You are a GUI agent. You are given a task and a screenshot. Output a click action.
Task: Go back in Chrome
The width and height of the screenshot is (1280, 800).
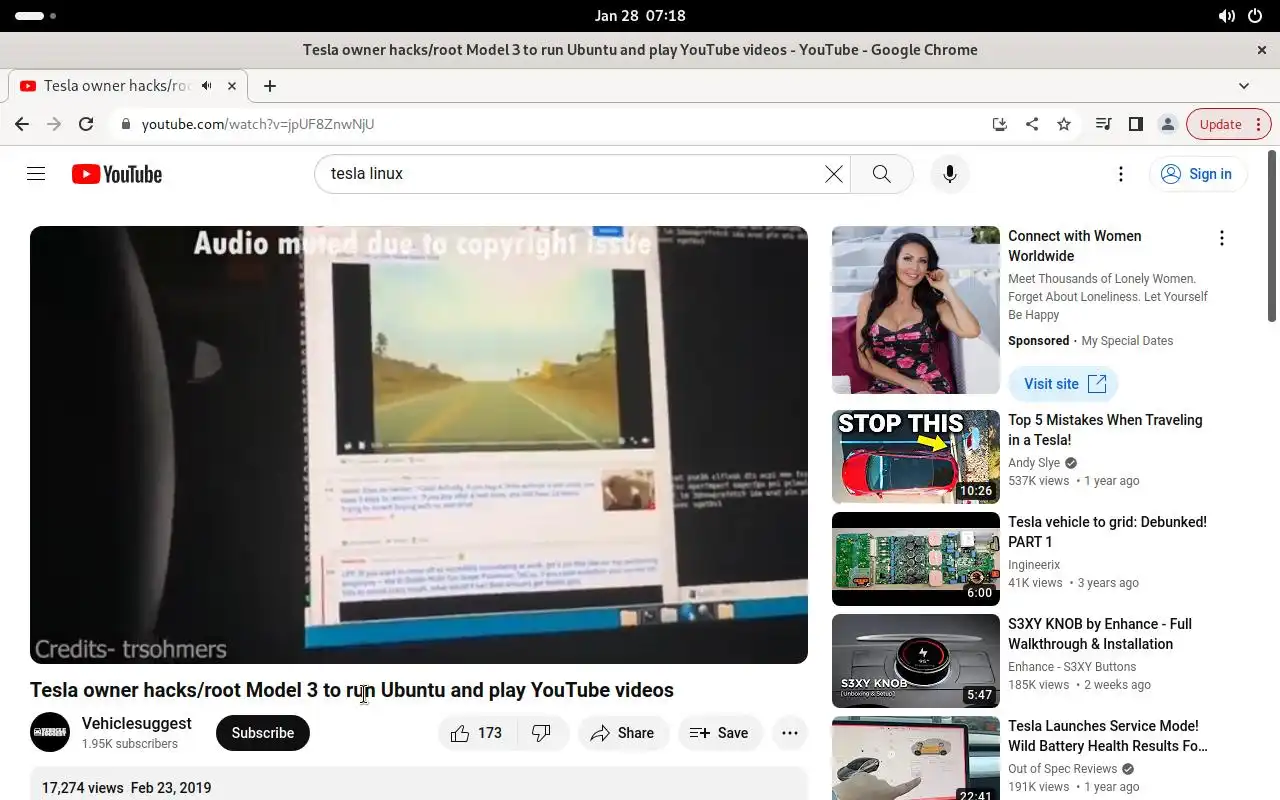coord(22,124)
